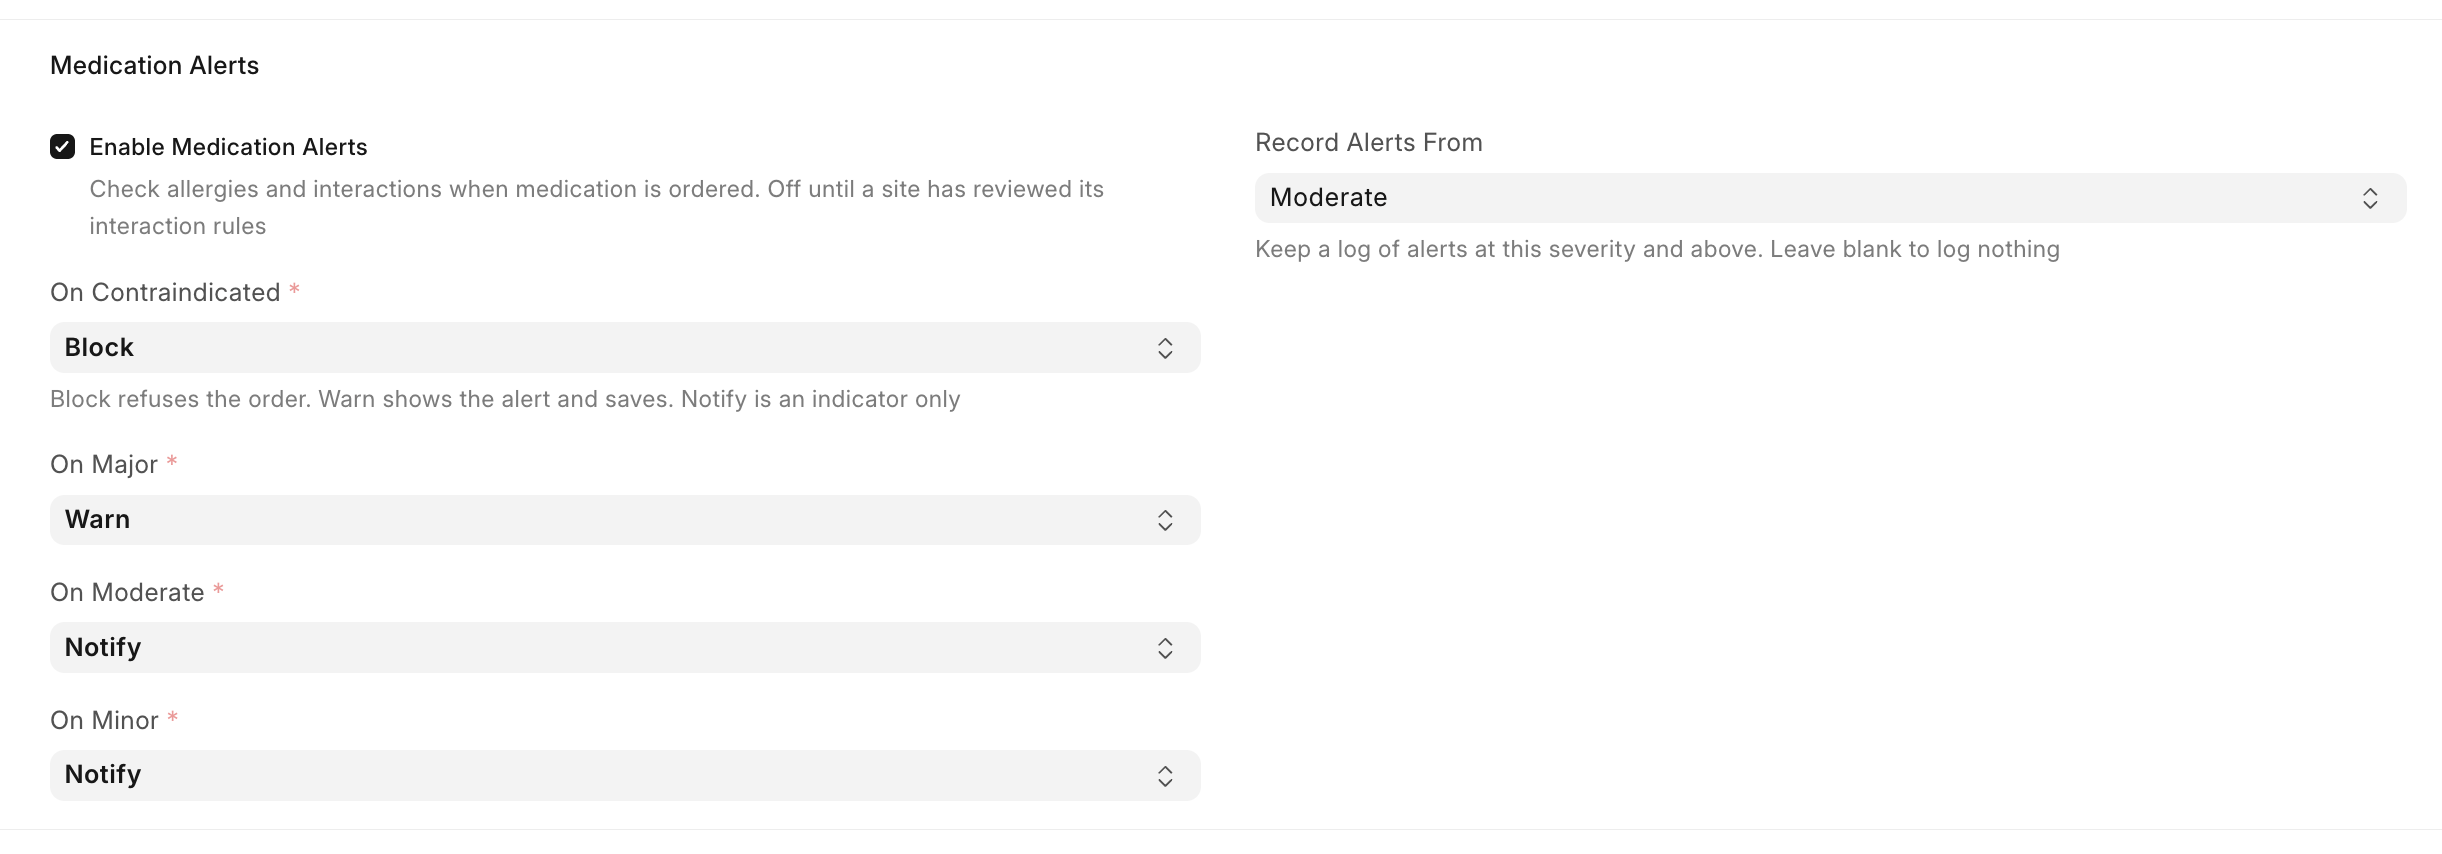Click the 'Keep a log of alerts' description
Image resolution: width=2442 pixels, height=854 pixels.
[1657, 249]
